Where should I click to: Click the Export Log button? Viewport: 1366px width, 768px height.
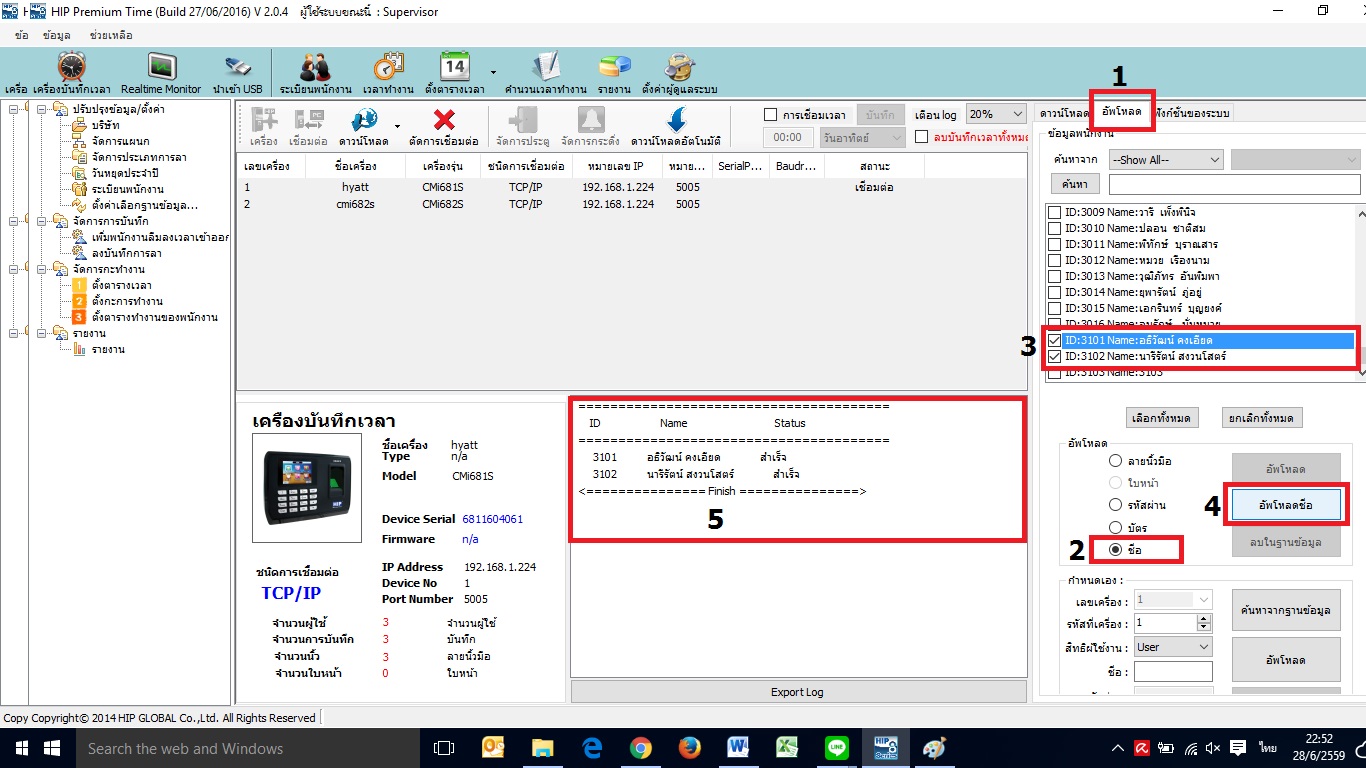(798, 692)
